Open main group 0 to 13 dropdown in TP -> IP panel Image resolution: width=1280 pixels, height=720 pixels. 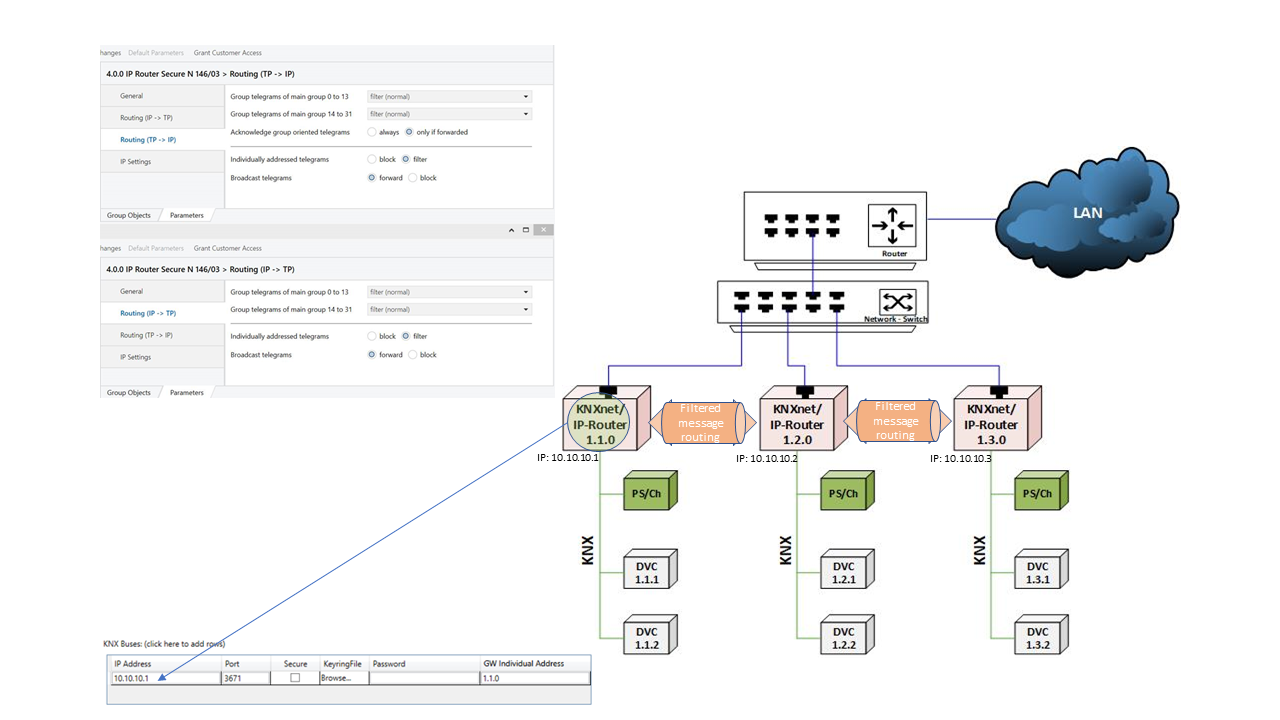(x=449, y=97)
